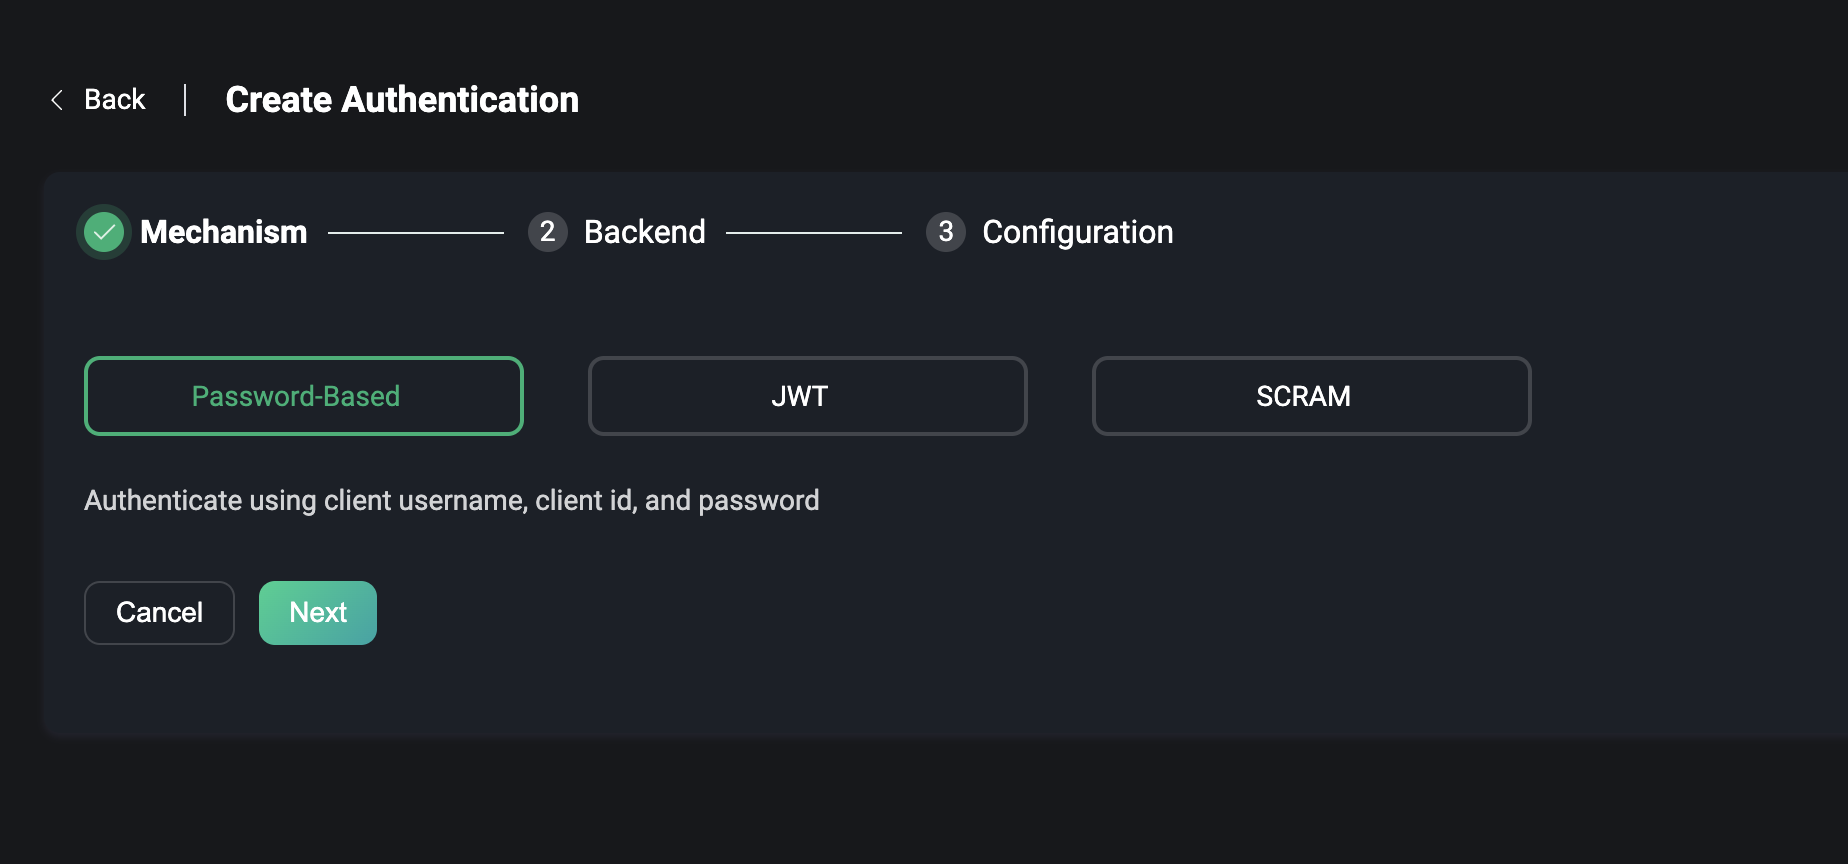Click the vertical divider beside Back

(x=185, y=100)
